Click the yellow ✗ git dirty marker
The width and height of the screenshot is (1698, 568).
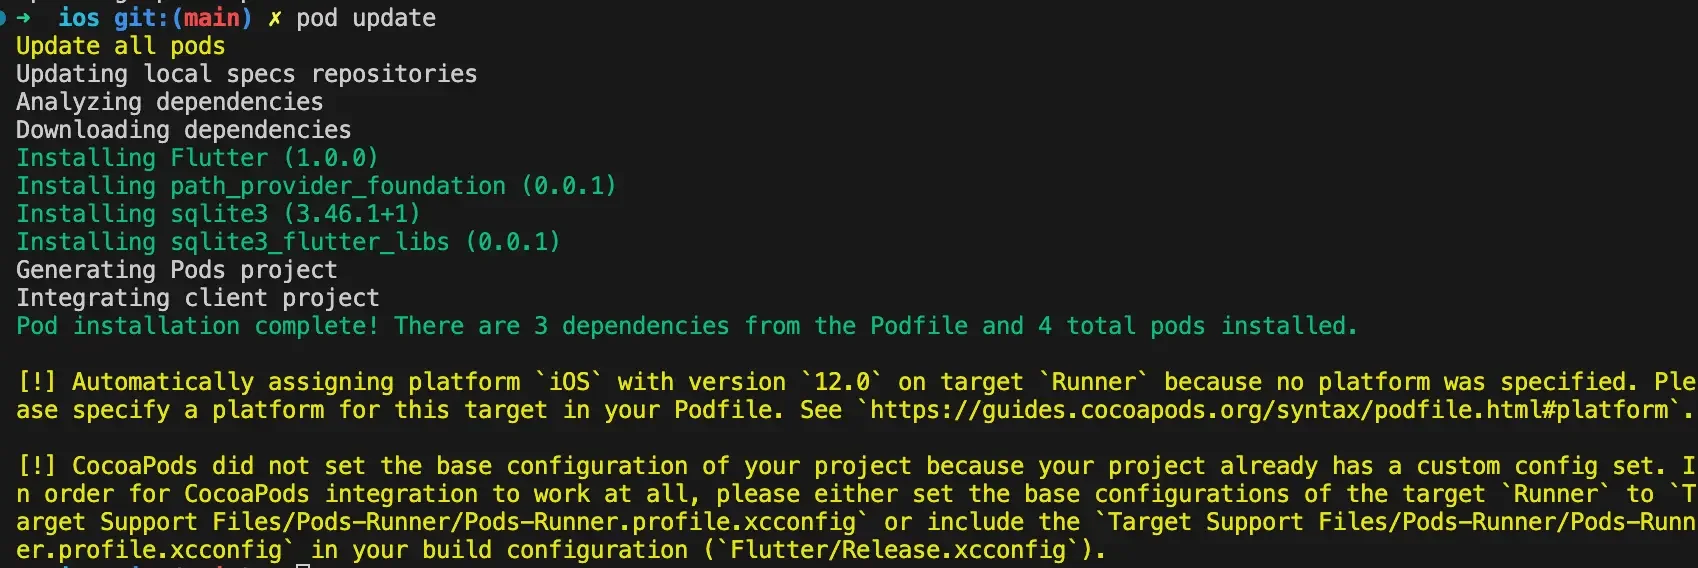[275, 18]
